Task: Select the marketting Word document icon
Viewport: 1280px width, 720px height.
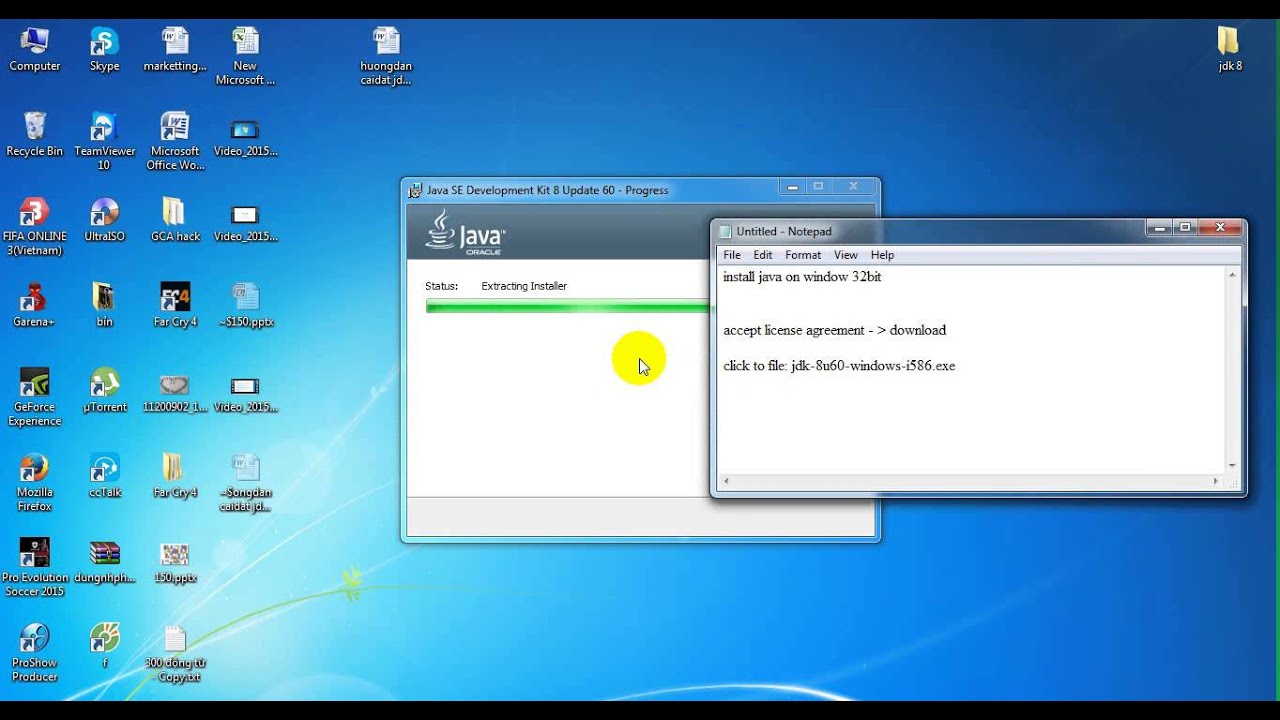Action: point(175,50)
